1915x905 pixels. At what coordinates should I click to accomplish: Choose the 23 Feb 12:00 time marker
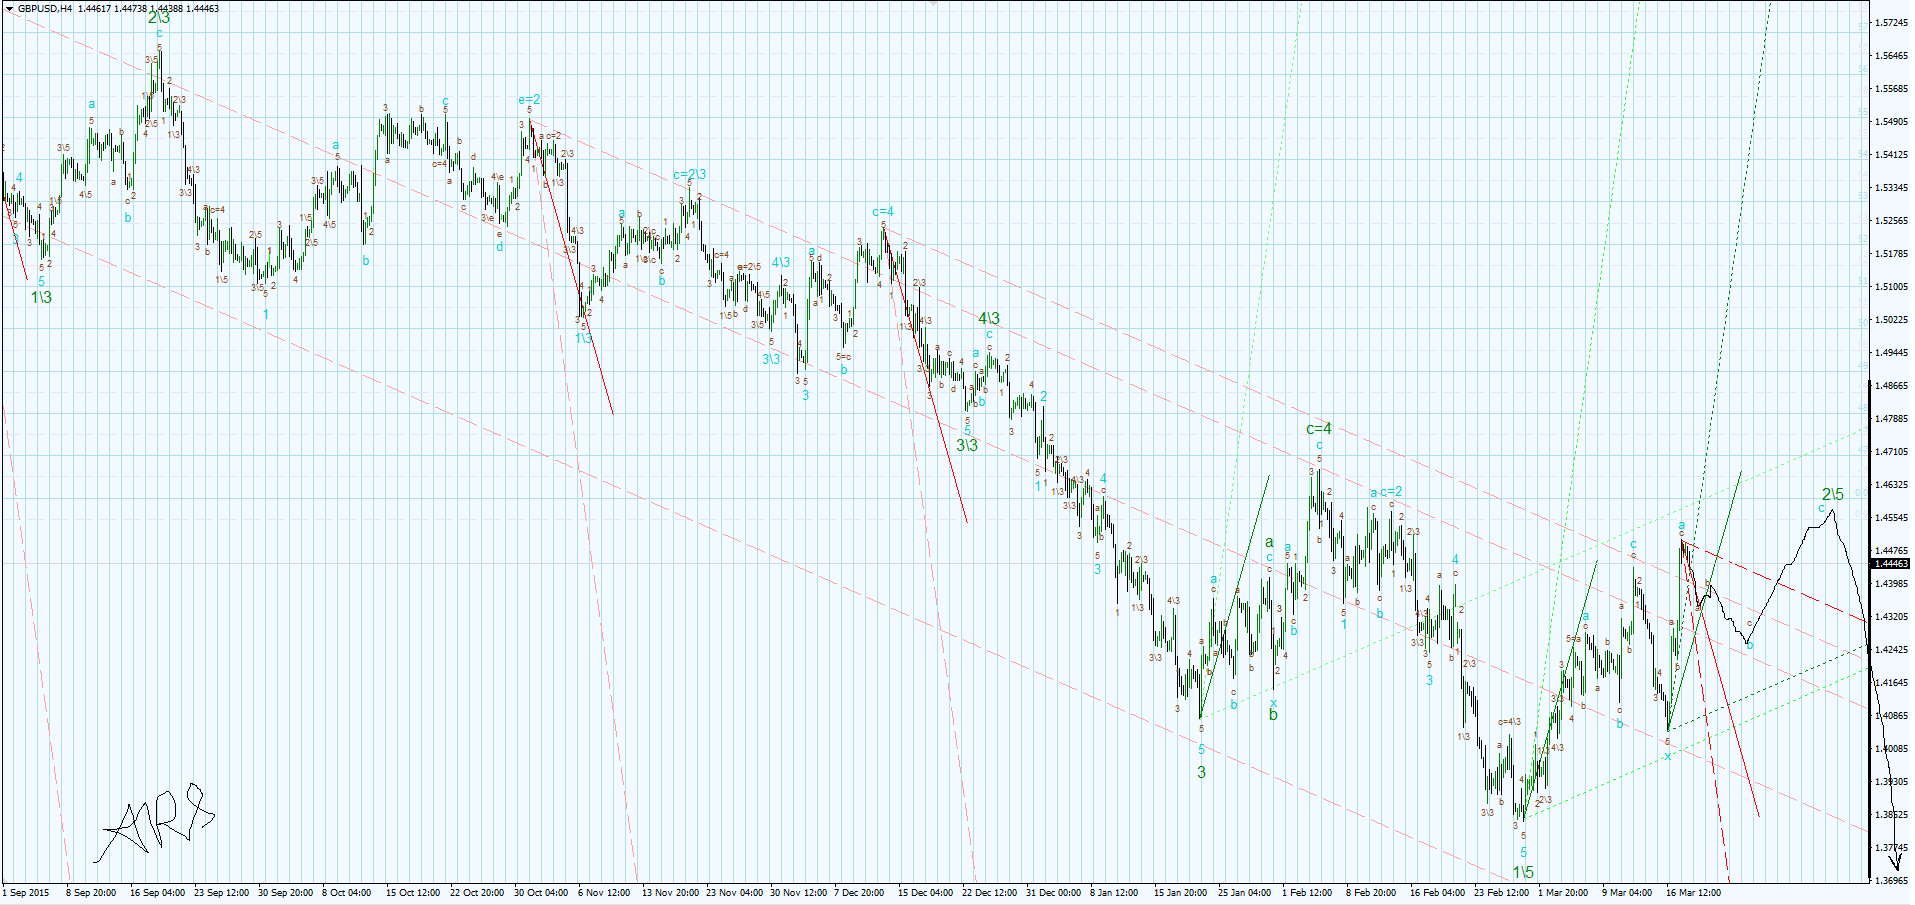1501,892
